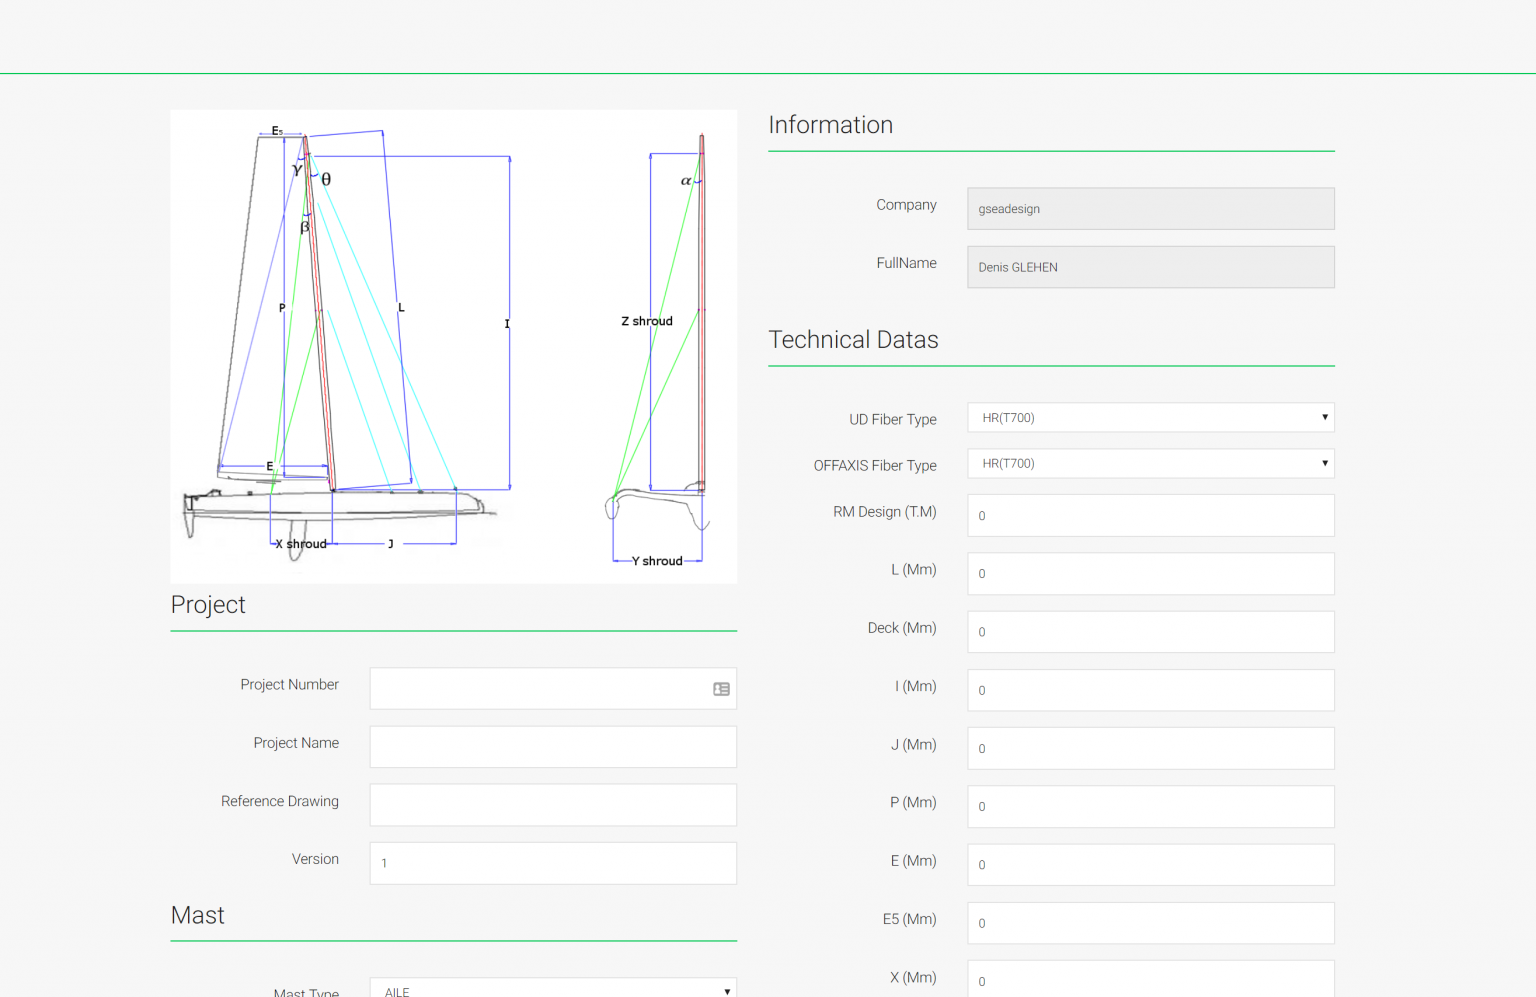
Task: Click the Deck (Mm) input field
Action: tap(1150, 631)
